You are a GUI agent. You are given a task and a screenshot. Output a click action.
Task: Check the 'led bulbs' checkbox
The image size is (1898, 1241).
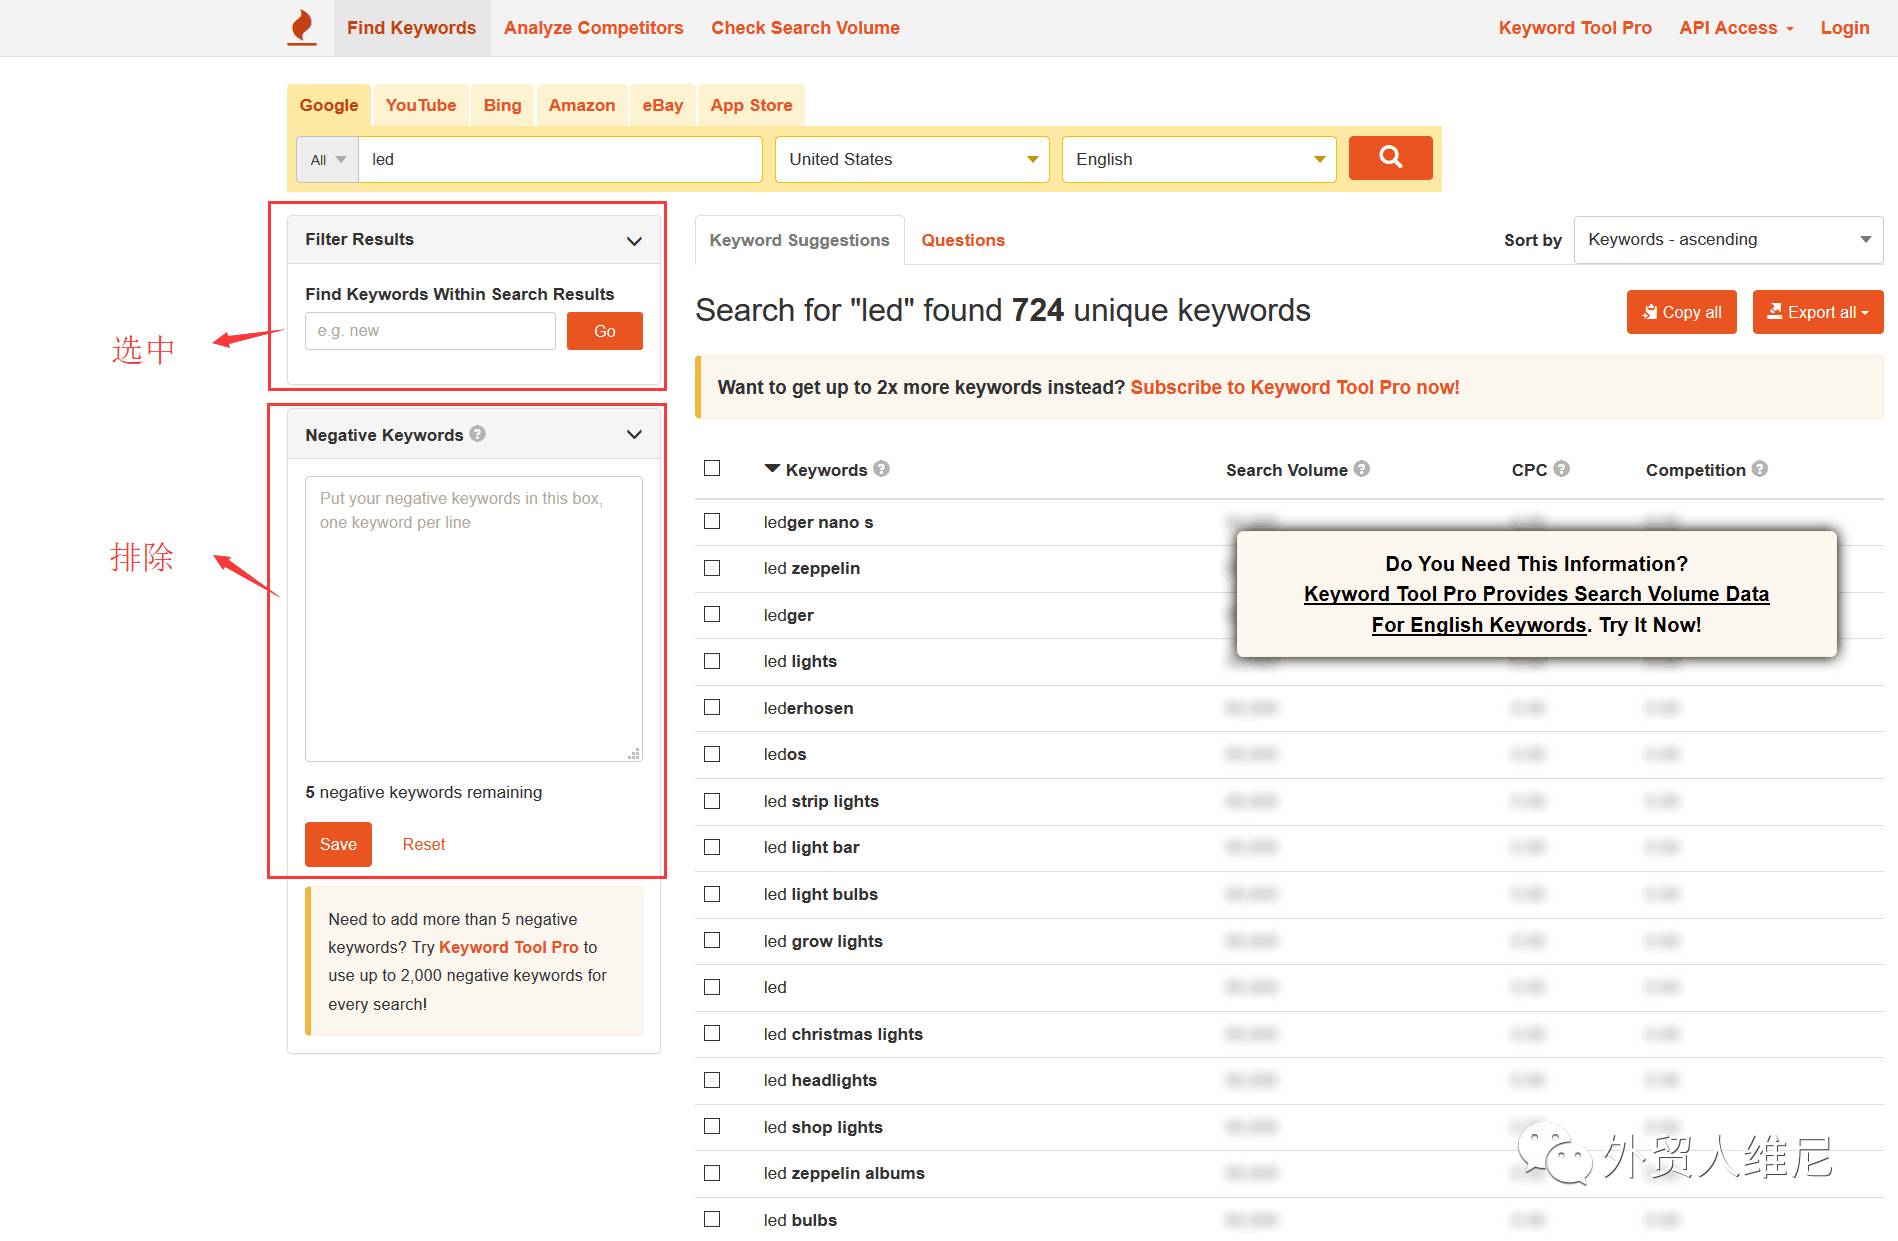coord(712,1219)
